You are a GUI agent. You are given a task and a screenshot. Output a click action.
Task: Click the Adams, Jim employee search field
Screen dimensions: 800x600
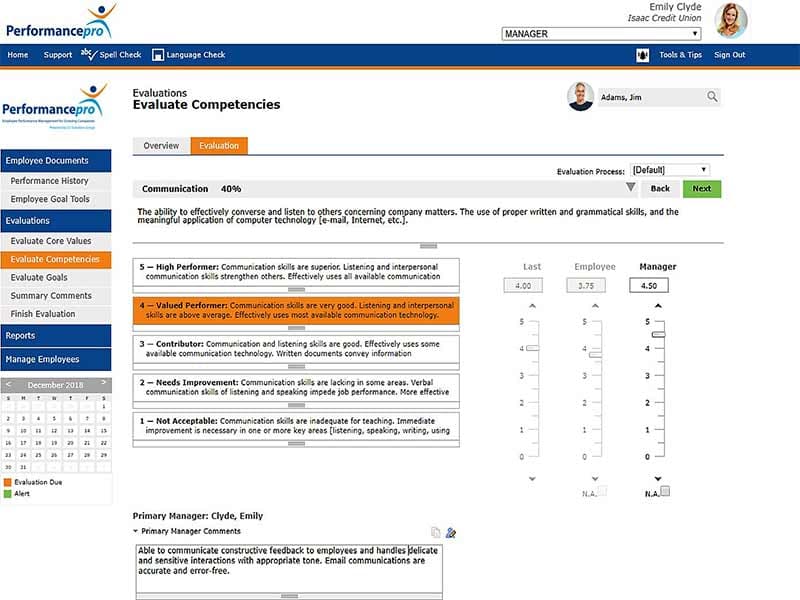click(x=658, y=97)
